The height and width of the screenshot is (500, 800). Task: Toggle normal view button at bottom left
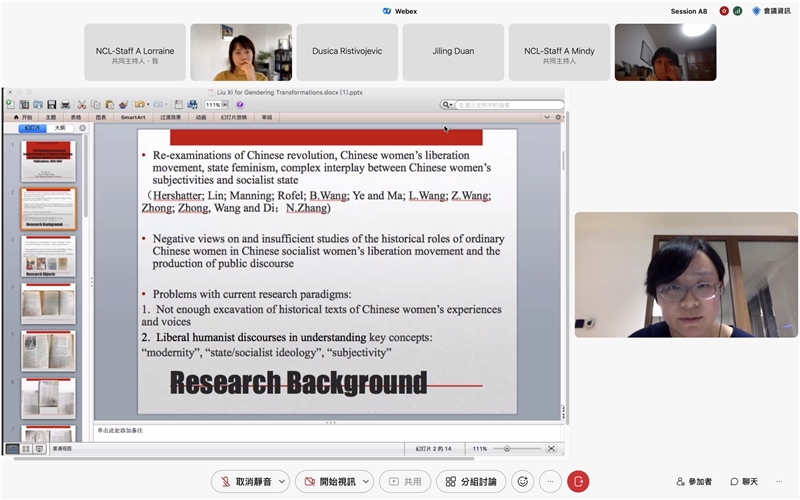(x=13, y=449)
